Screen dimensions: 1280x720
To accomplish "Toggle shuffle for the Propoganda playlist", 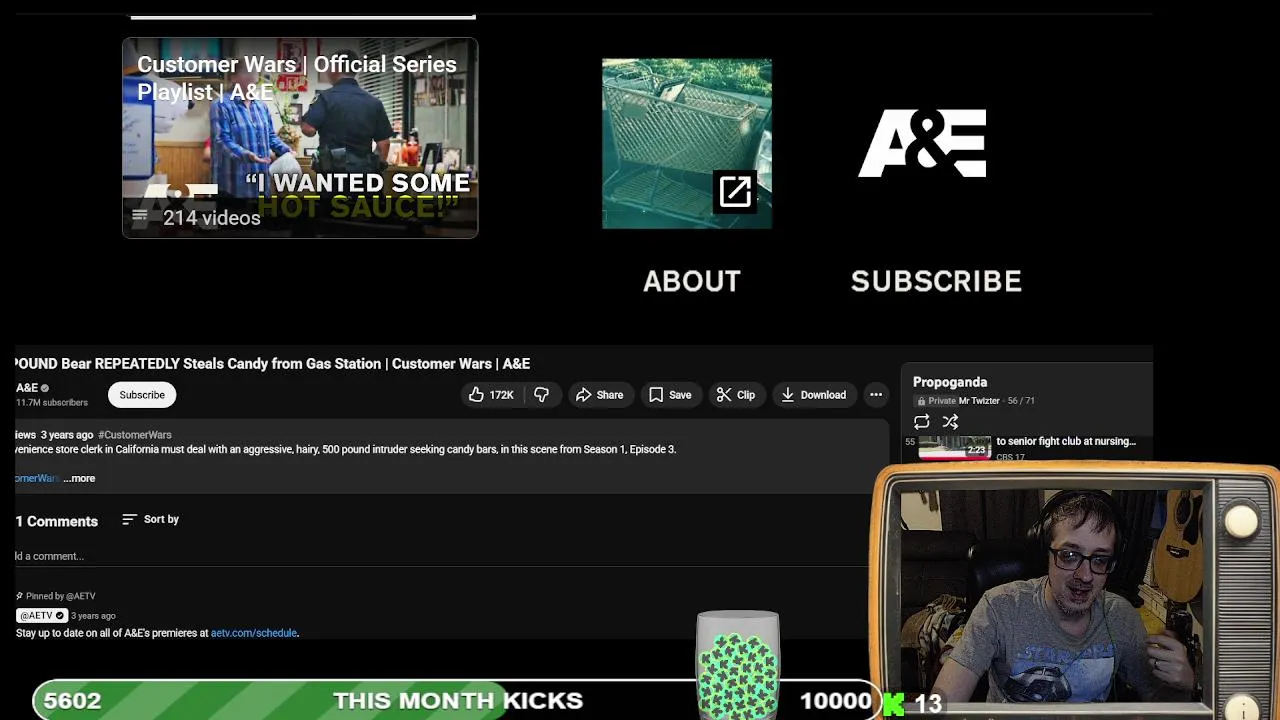I will coord(950,422).
